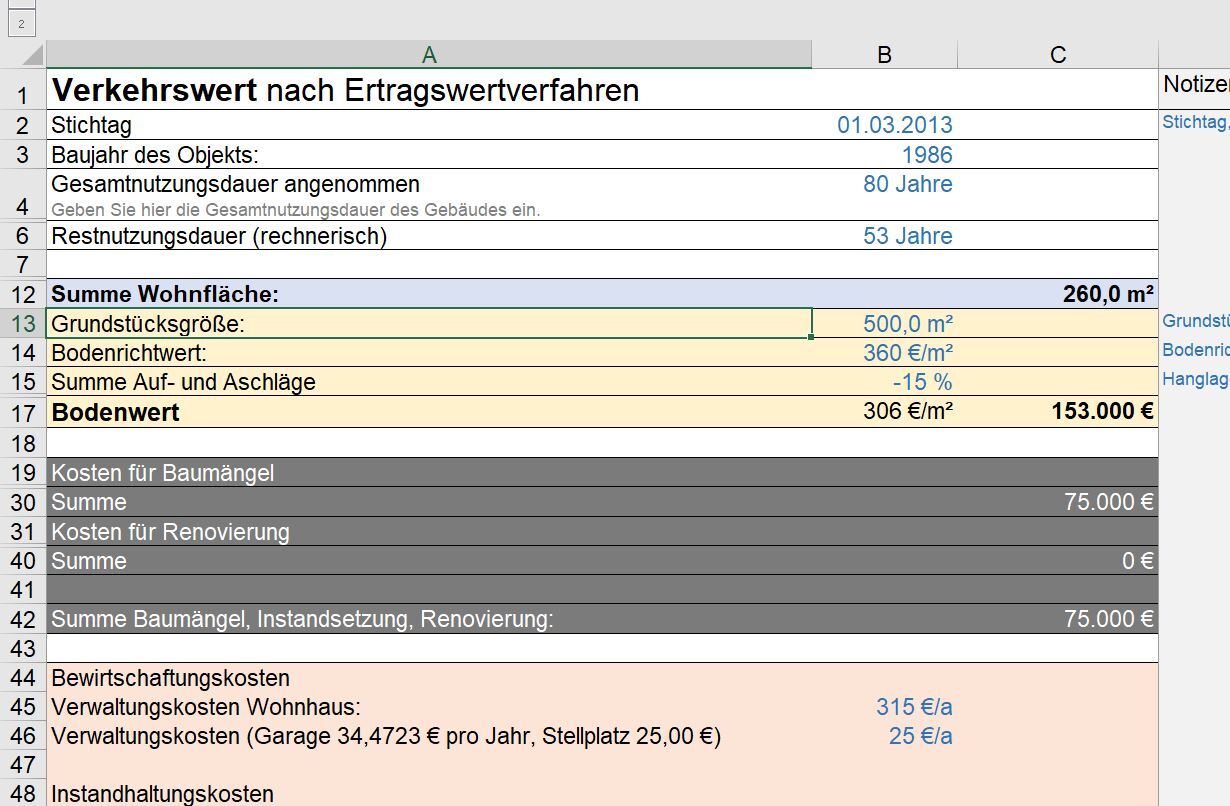This screenshot has height=806, width=1230.
Task: Select the Restnutzungsdauer cell 53 Jahre
Action: pyautogui.click(x=907, y=236)
